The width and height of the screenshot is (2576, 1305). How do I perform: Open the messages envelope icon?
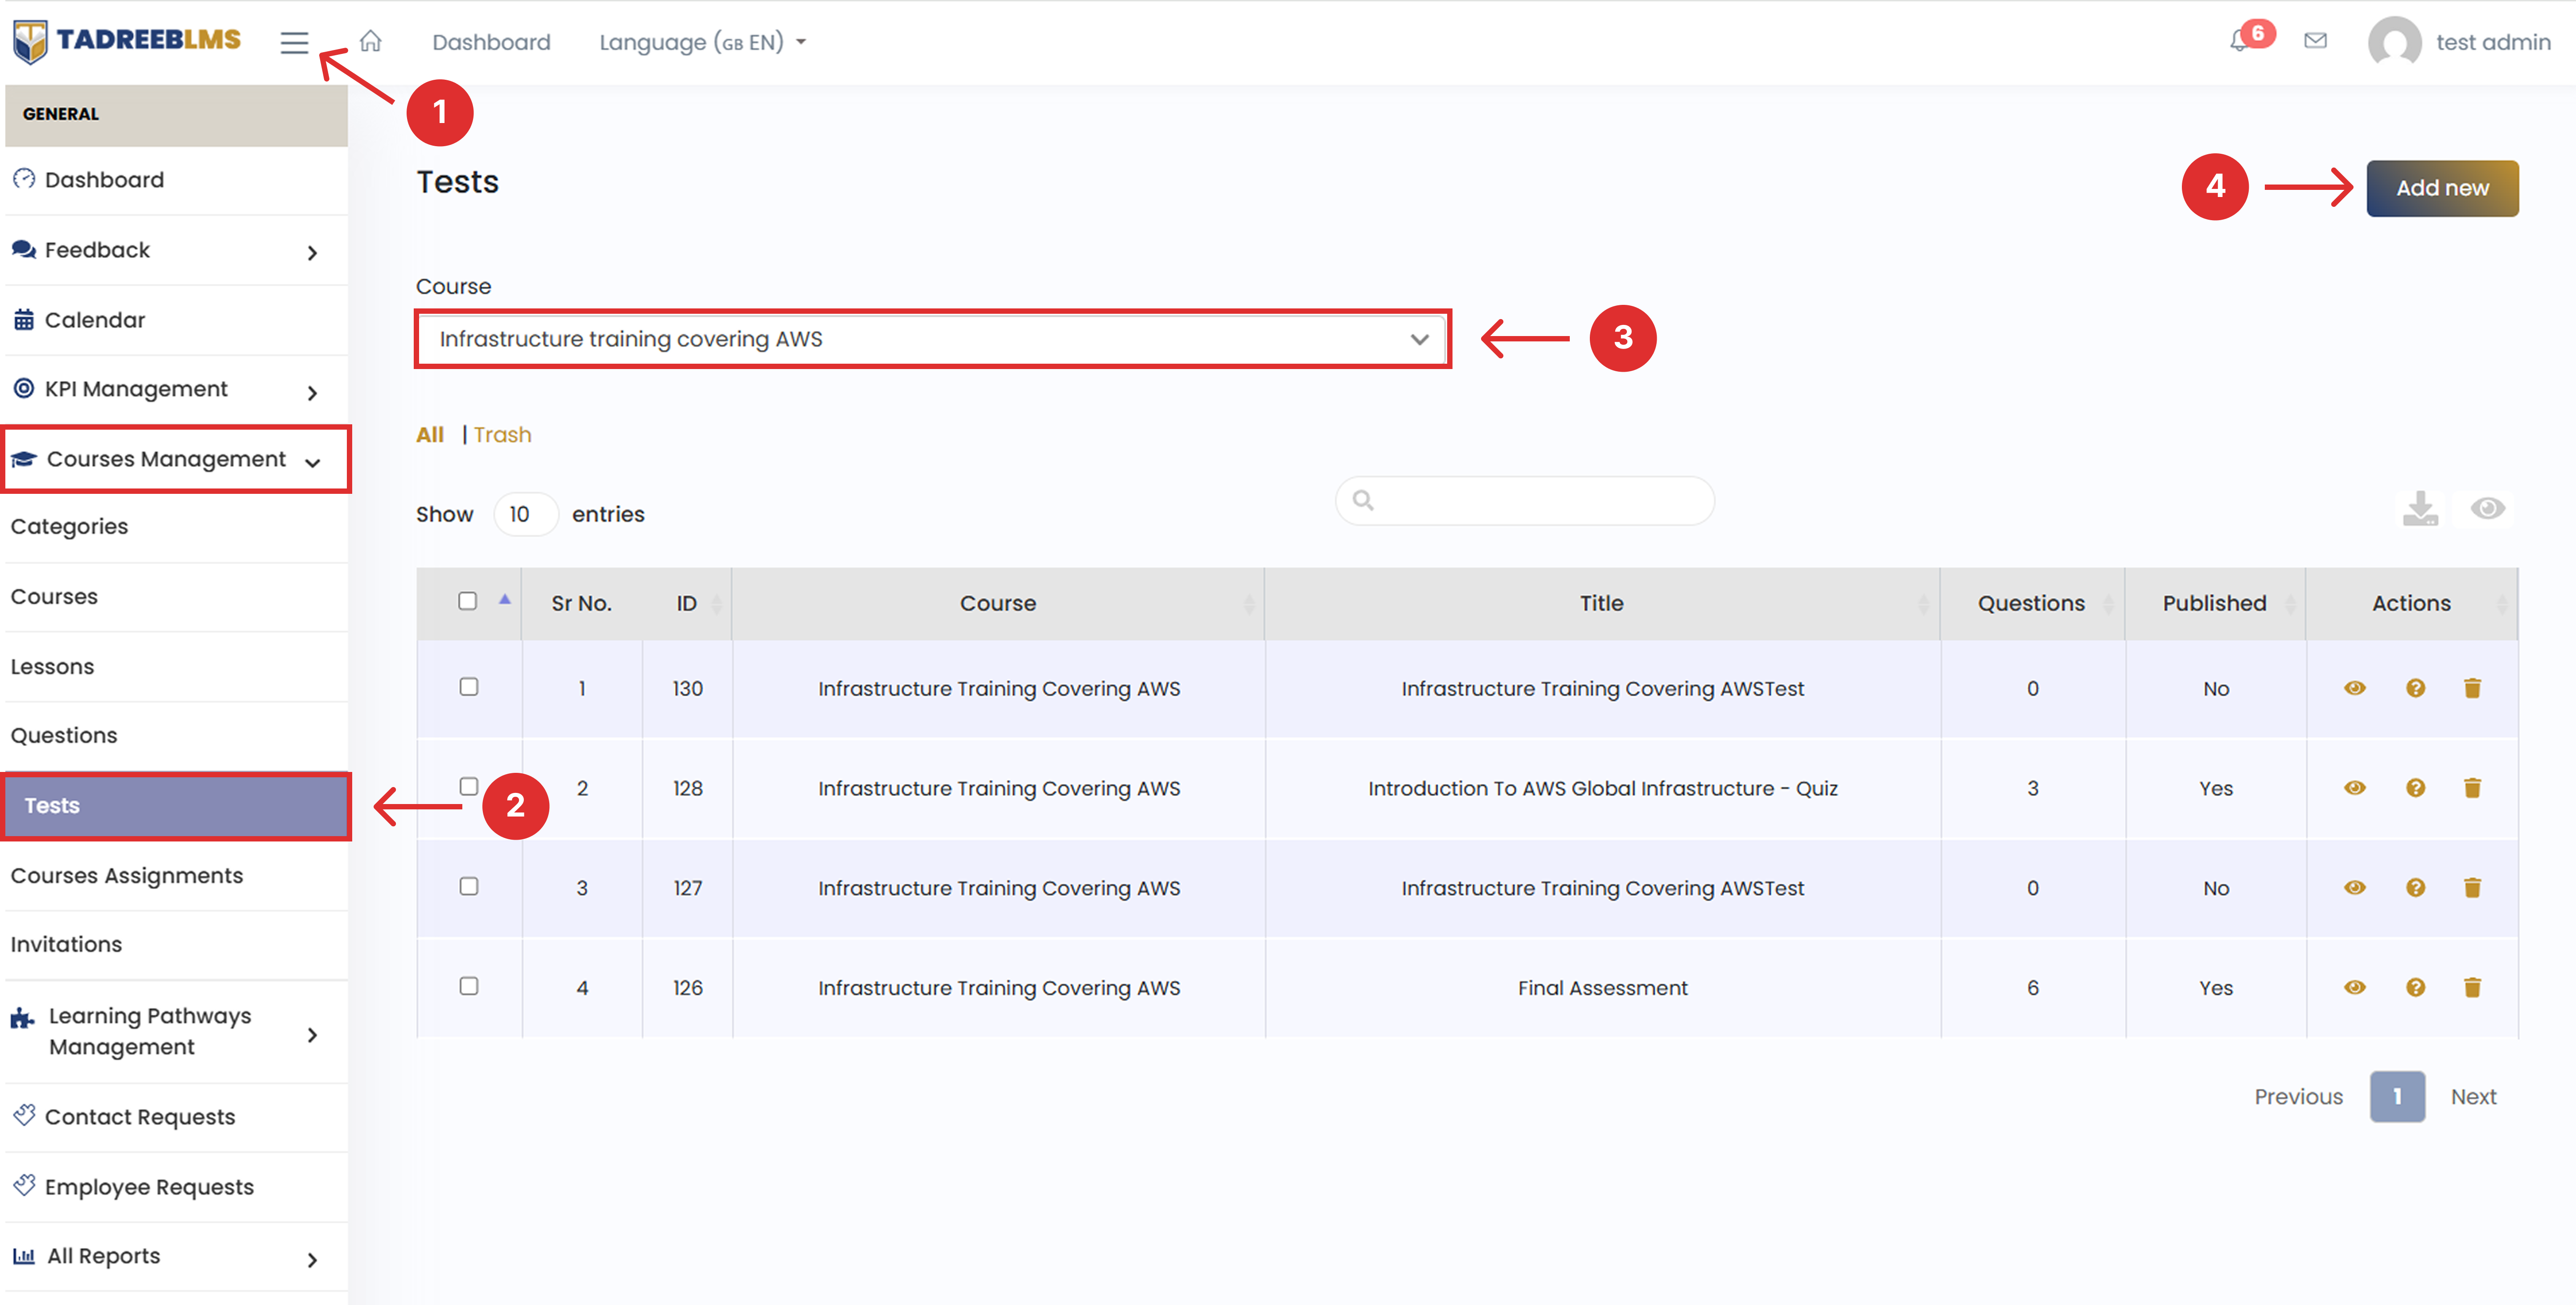click(x=2315, y=41)
